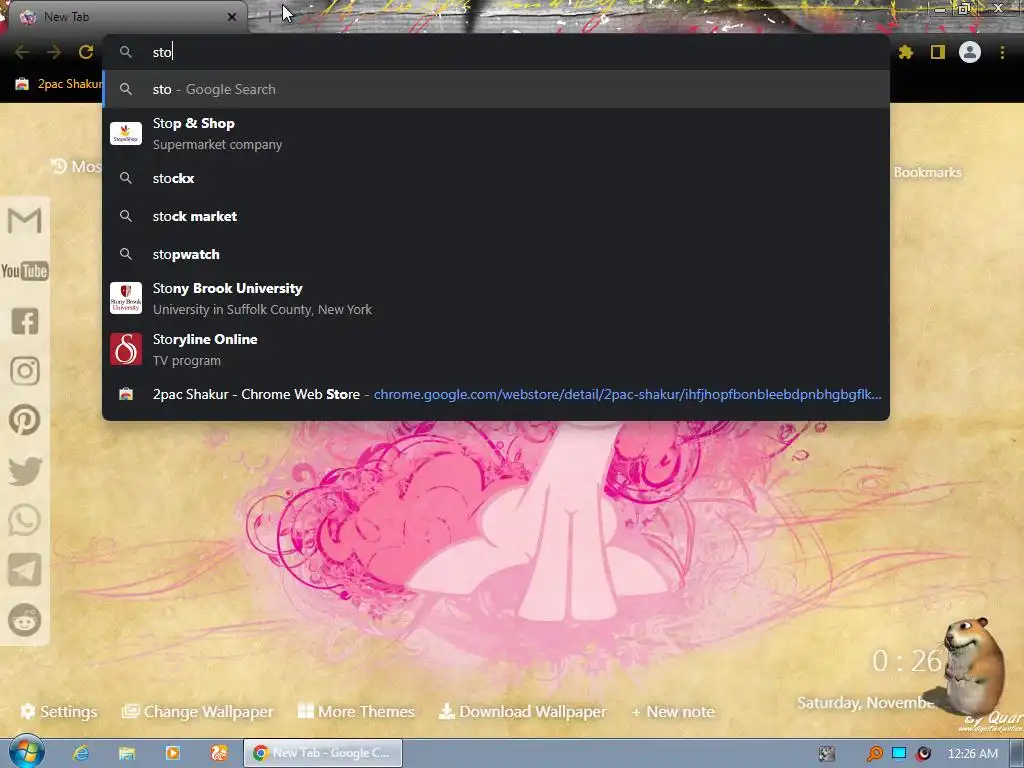Open Windows Explorer from taskbar
This screenshot has height=768, width=1024.
127,753
